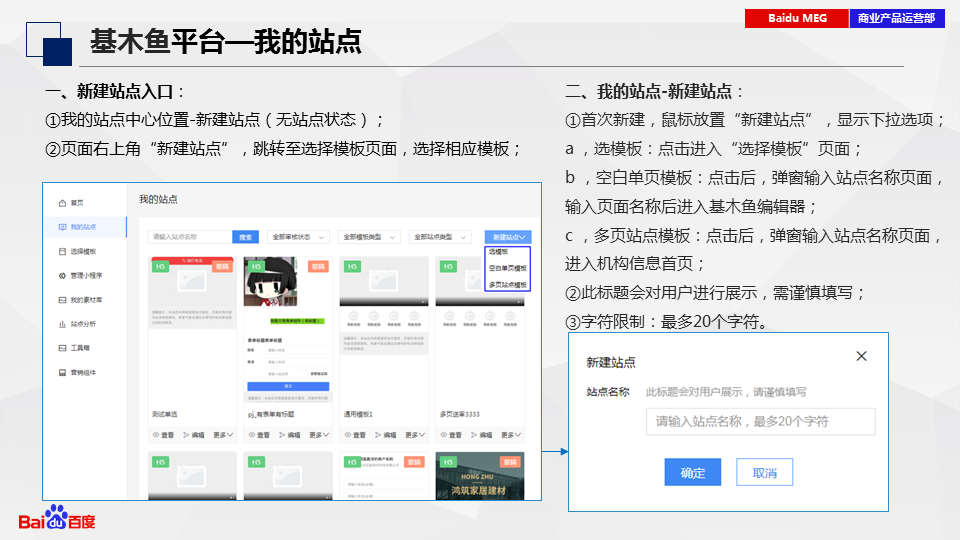This screenshot has height=540, width=960.
Task: Expand 更多 under pj_有表单有标题
Action: pos(319,435)
